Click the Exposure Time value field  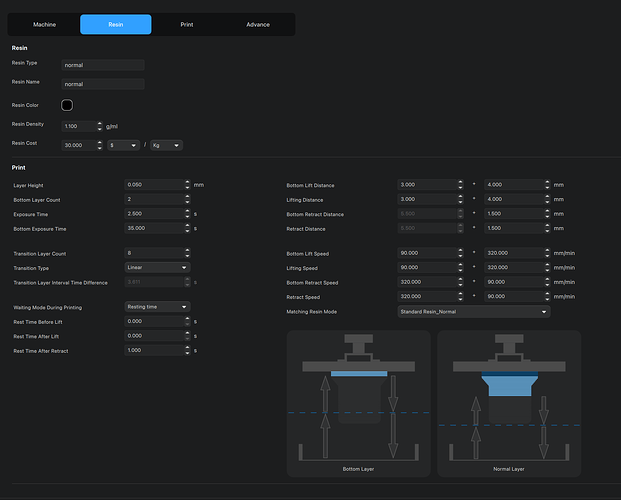coord(154,214)
